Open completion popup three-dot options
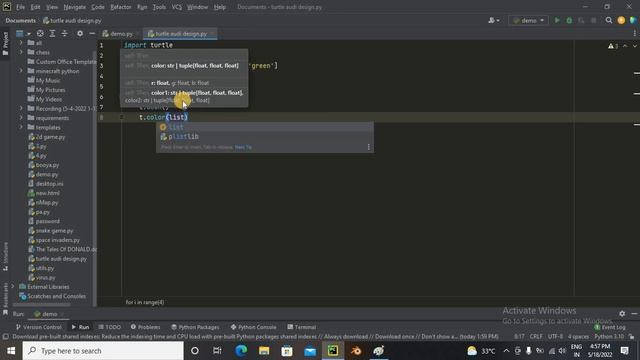 coord(369,147)
